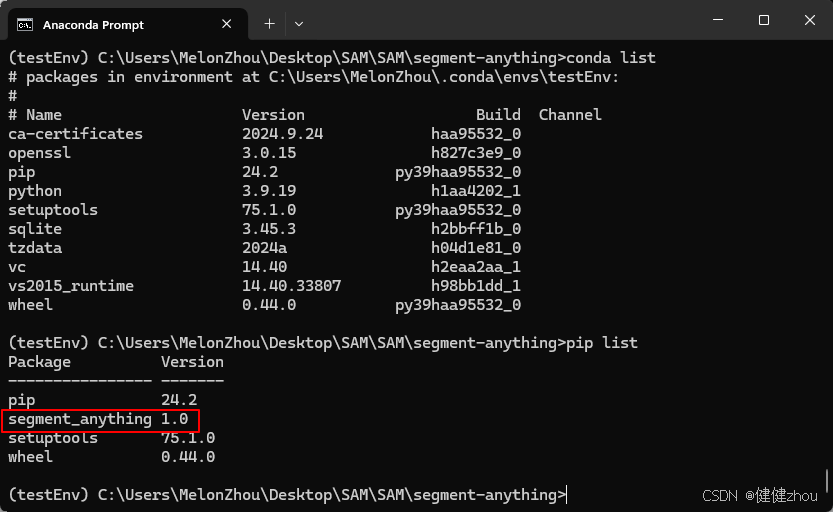Click the 'conda list' command text
The height and width of the screenshot is (512, 833).
coord(611,57)
